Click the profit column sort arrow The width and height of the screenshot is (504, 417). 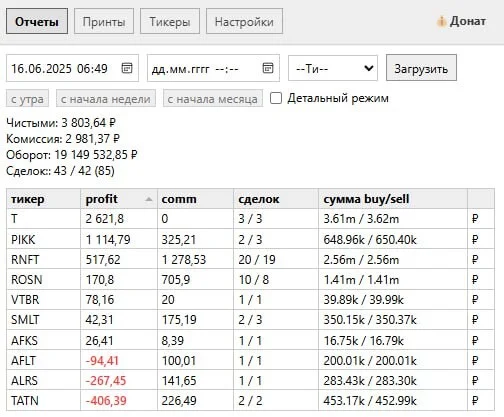coord(149,199)
